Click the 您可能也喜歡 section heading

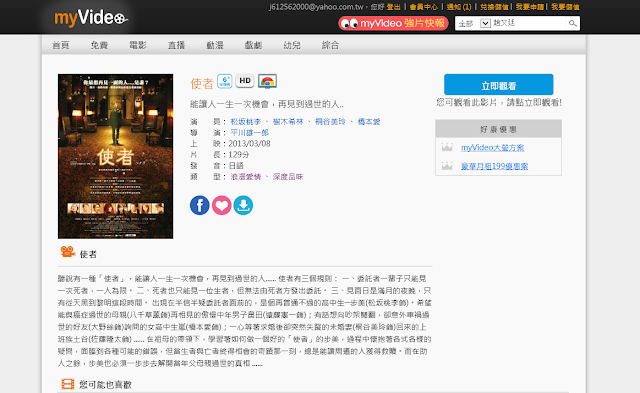click(105, 384)
